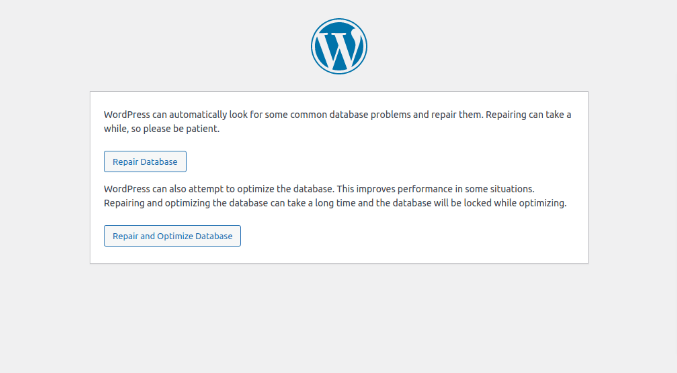The height and width of the screenshot is (373, 677).
Task: Click the word 'Repair' in the first button
Action: [x=125, y=162]
